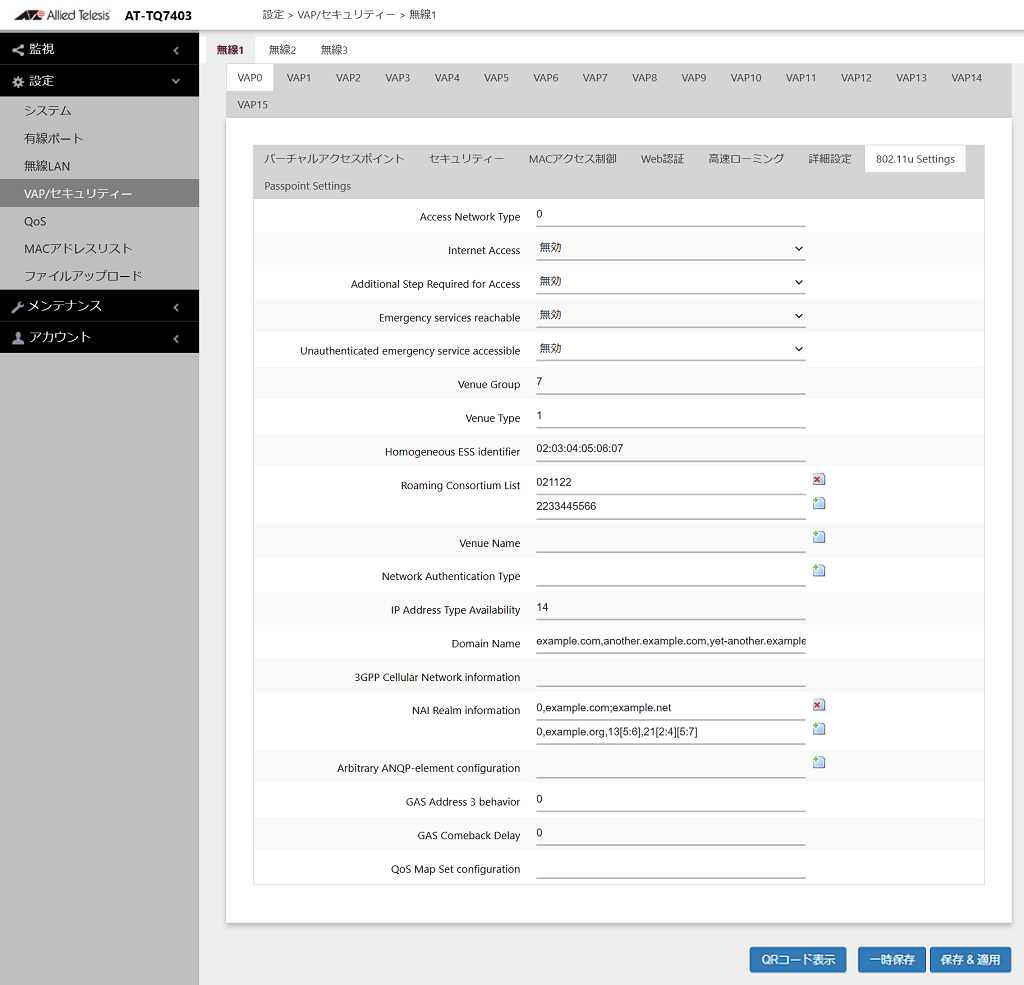Screen dimensions: 1024x985
Task: Switch to the 無線3 tab
Action: click(x=334, y=50)
